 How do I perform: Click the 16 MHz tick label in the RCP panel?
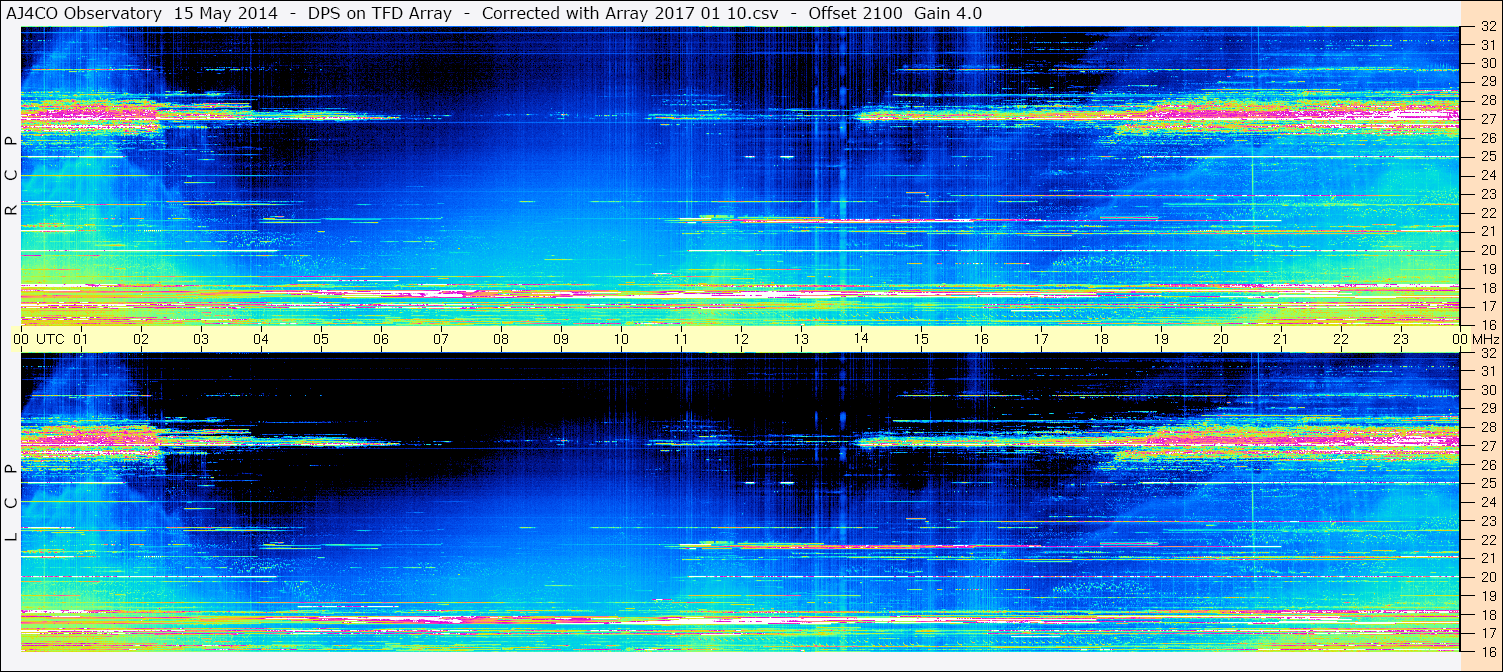(1488, 325)
